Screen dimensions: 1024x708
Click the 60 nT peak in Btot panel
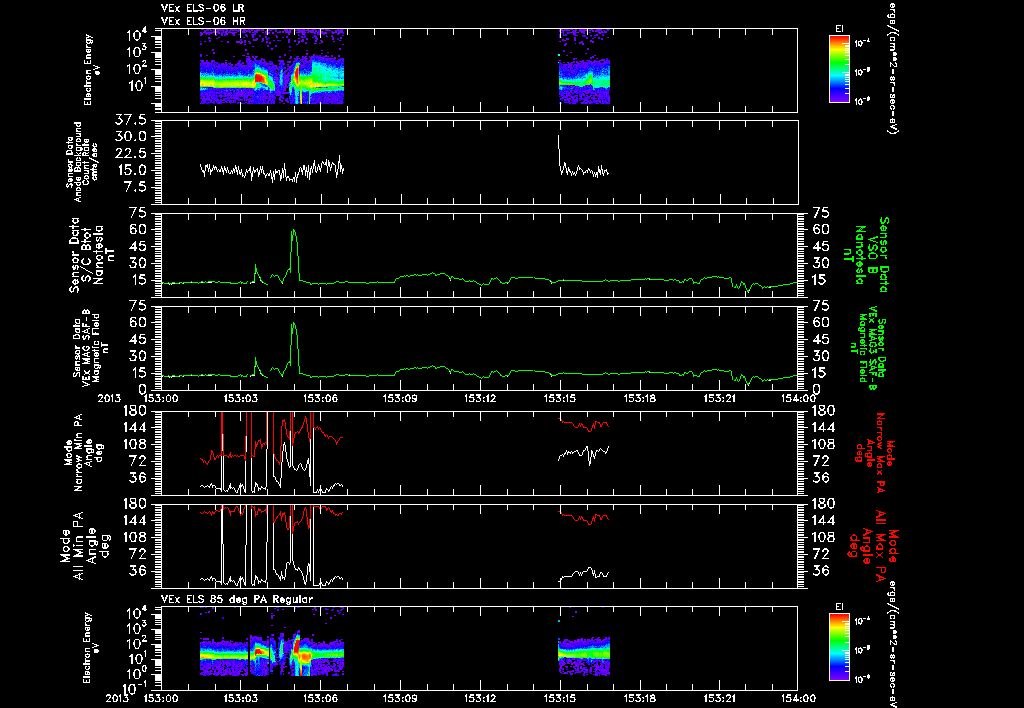(x=294, y=231)
